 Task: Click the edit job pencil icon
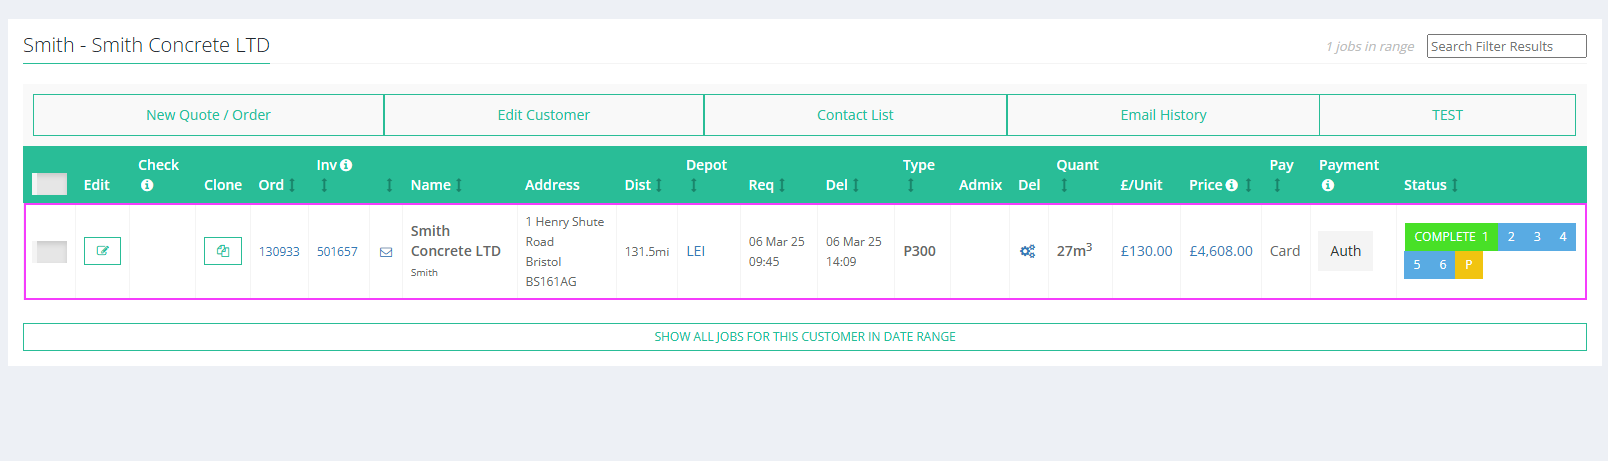102,251
